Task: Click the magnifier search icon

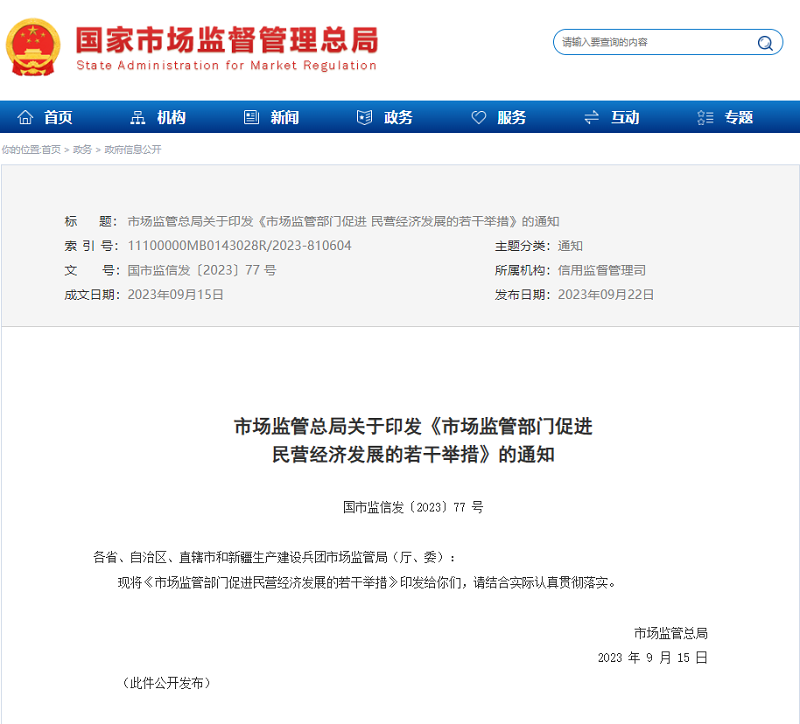Action: 764,42
